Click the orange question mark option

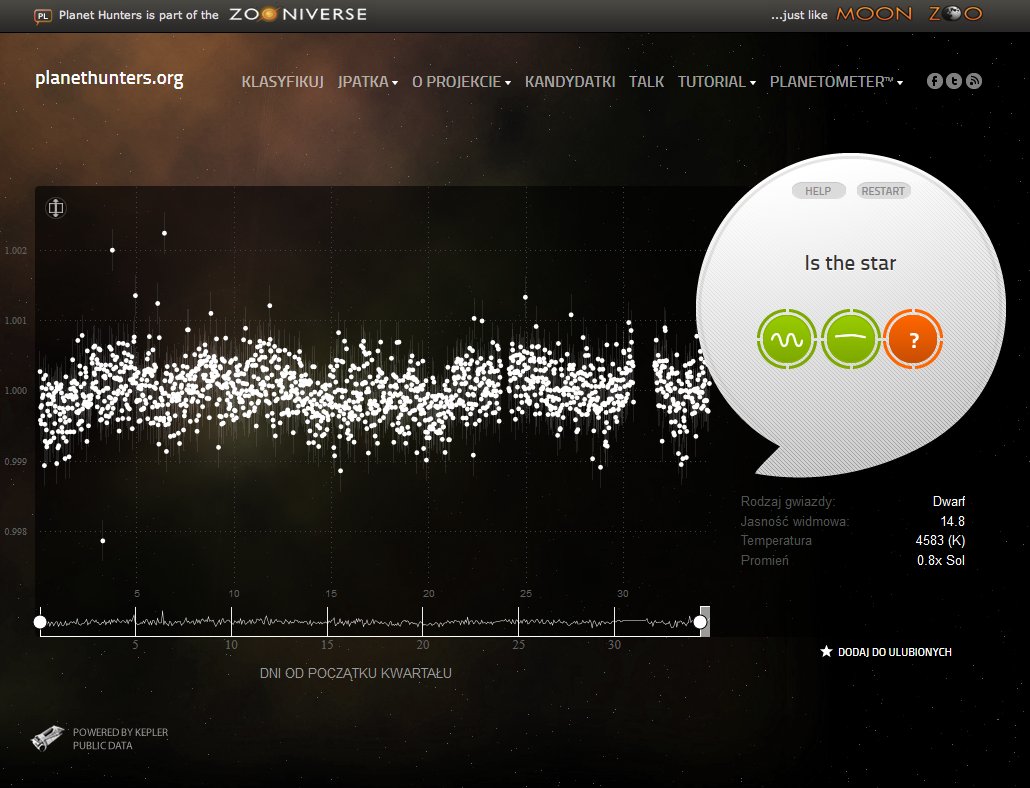click(x=914, y=339)
